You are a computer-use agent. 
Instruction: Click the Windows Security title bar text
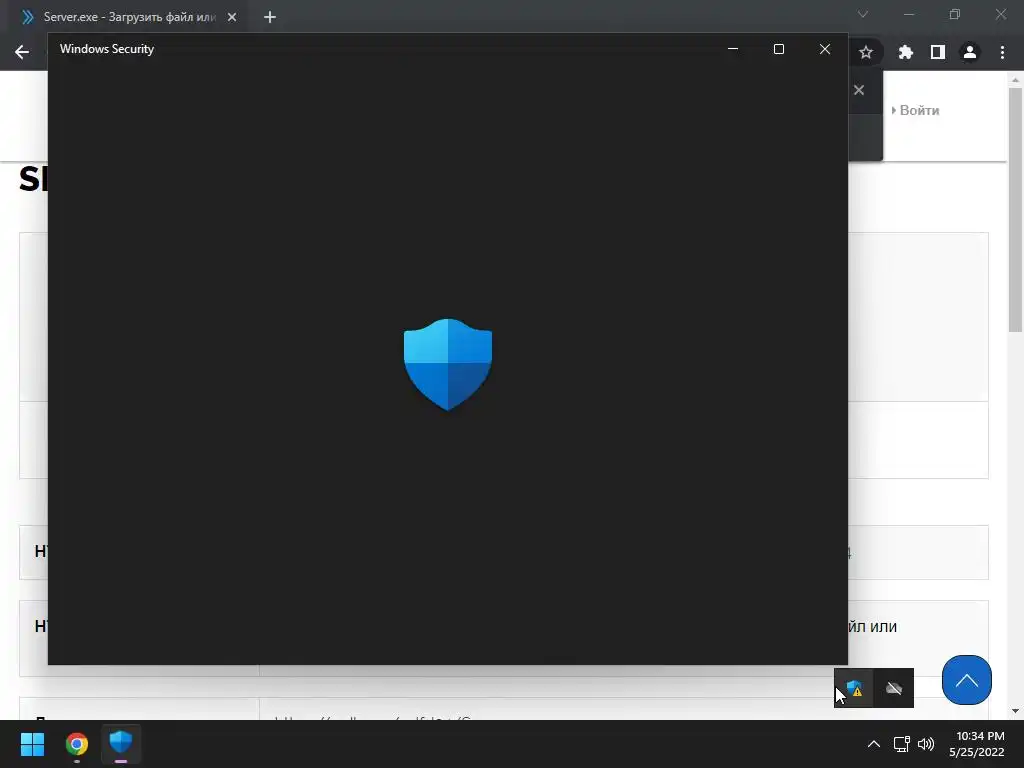(x=107, y=49)
